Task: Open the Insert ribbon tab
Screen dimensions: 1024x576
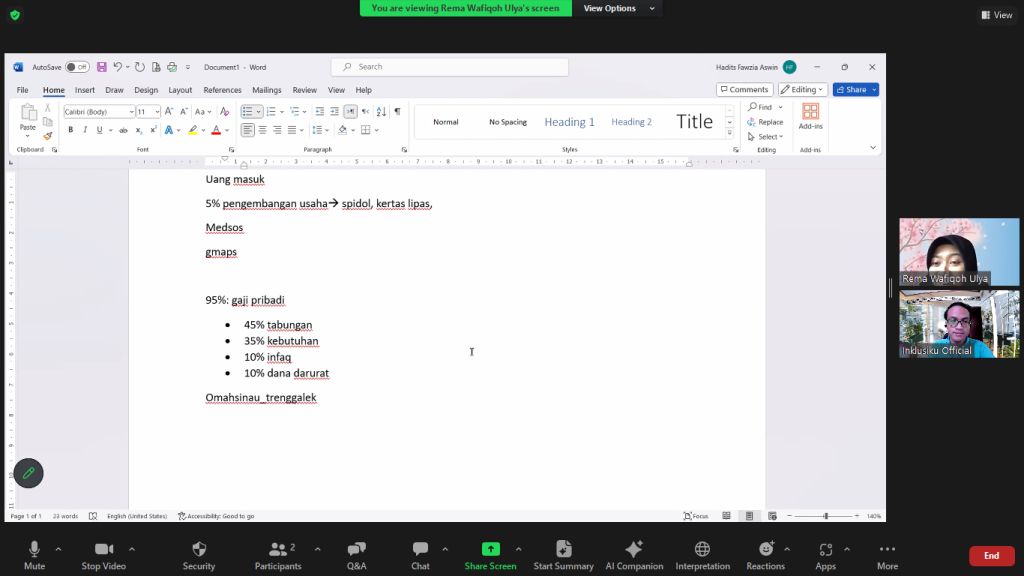Action: [x=85, y=90]
